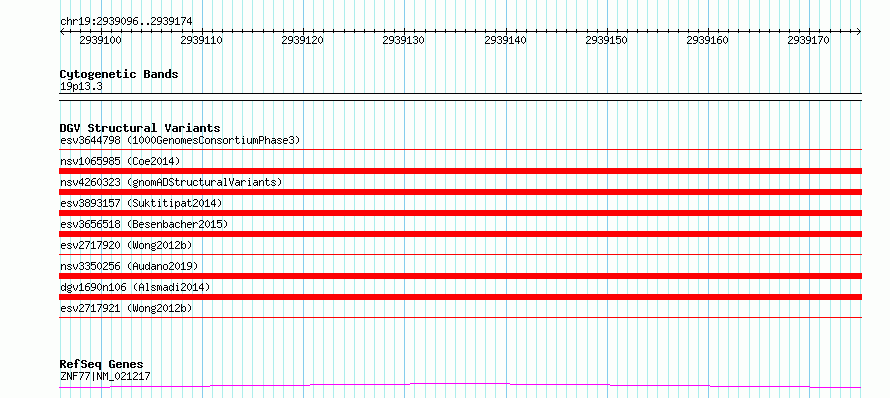The height and width of the screenshot is (398, 890).
Task: Click the ruler at position 2939170
Action: click(x=809, y=40)
